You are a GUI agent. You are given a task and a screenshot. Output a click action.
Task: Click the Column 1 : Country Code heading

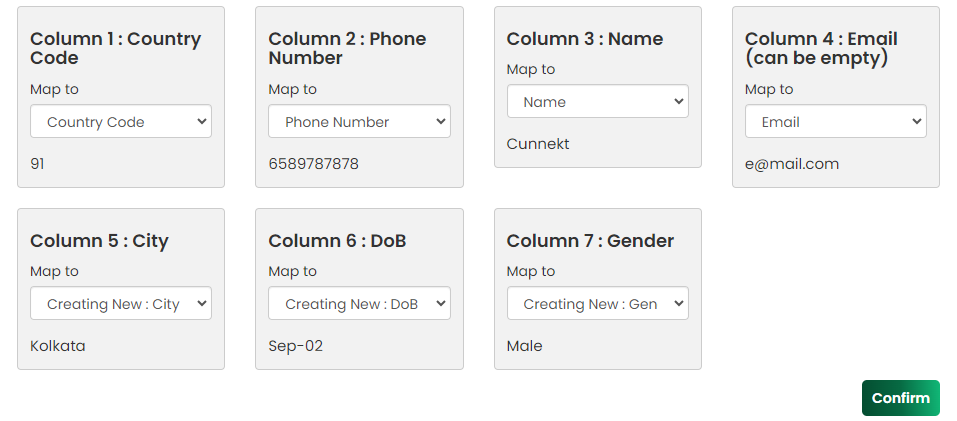pos(115,48)
